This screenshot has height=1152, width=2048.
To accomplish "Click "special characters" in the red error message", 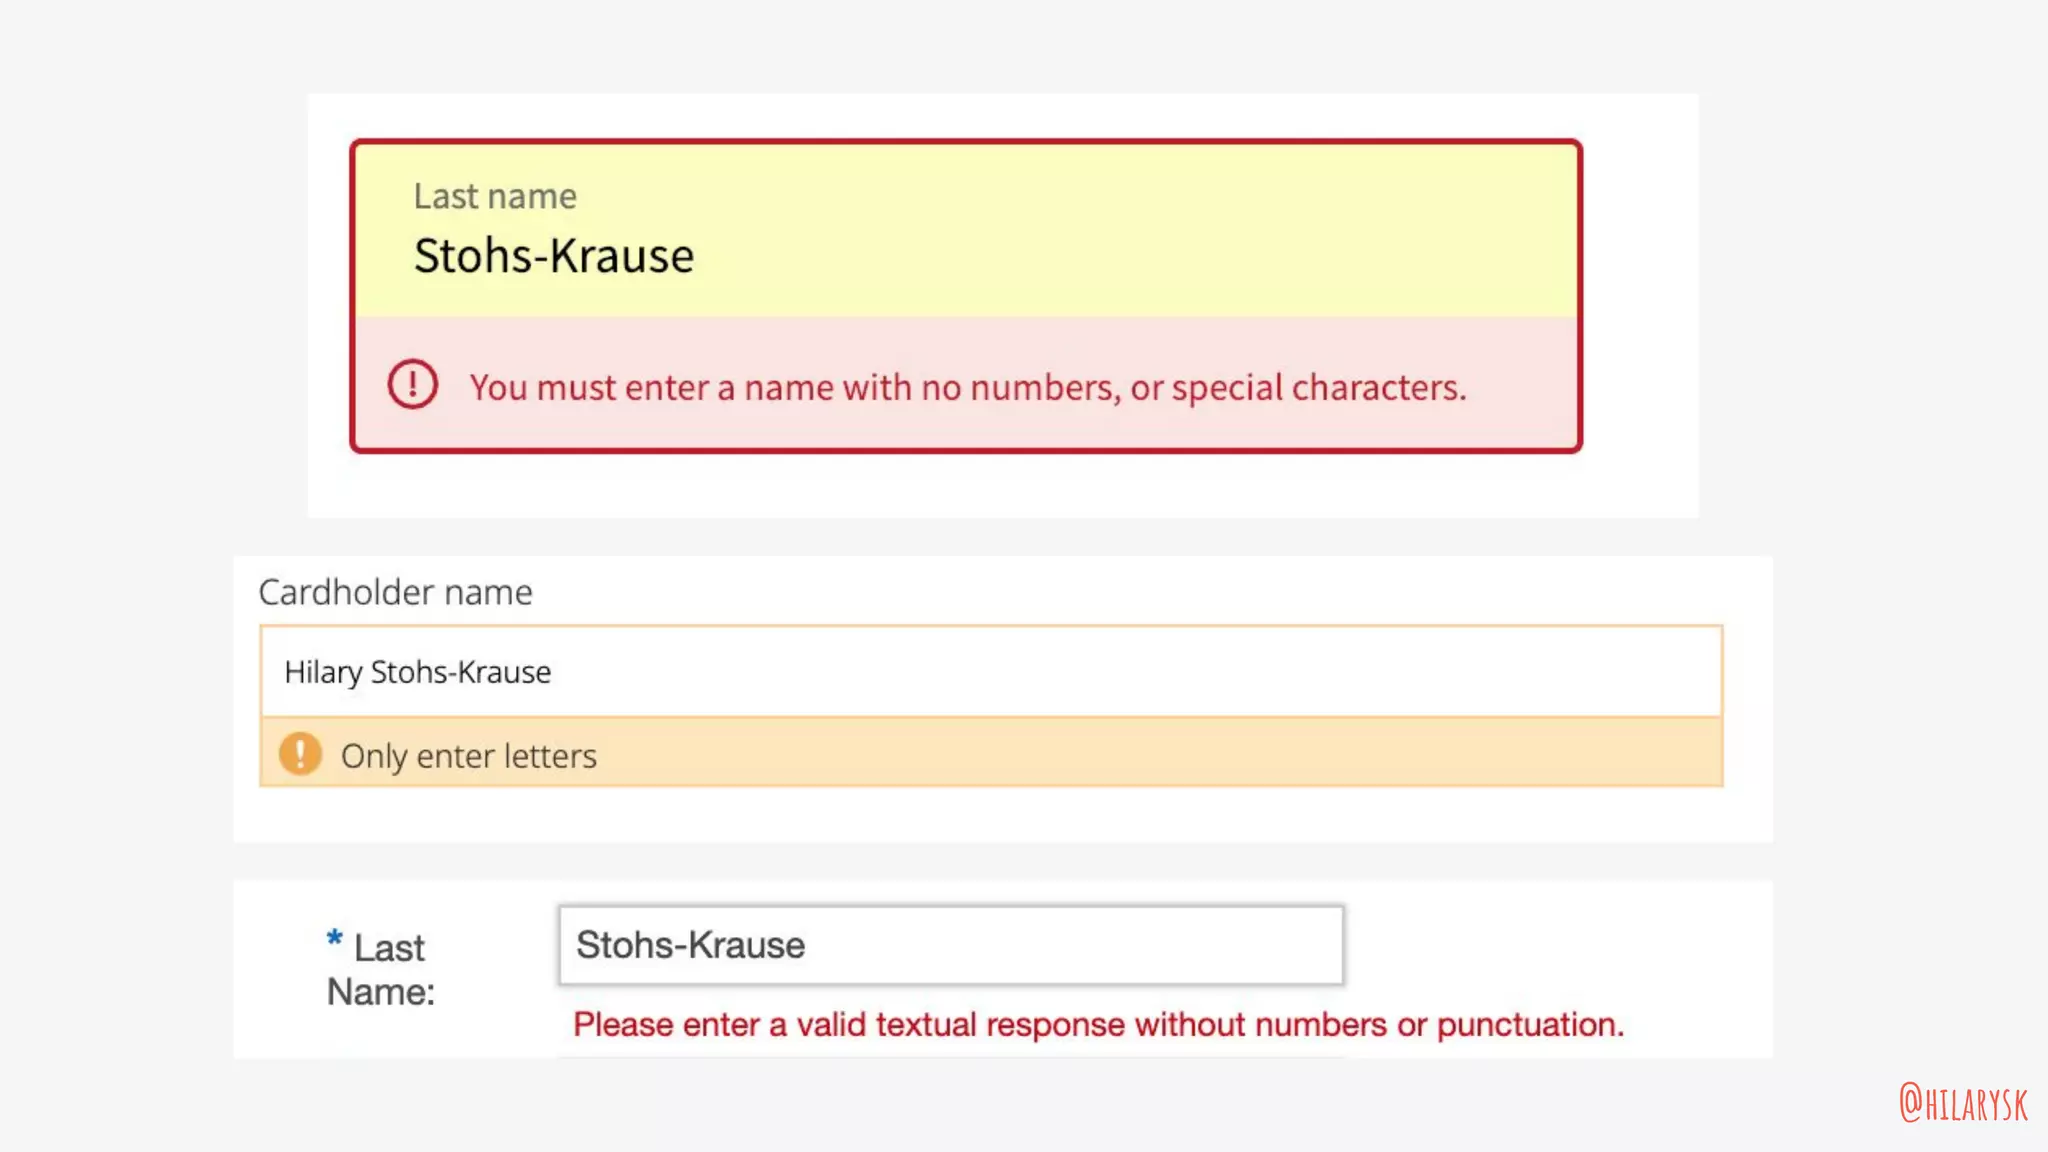I will tap(1318, 388).
